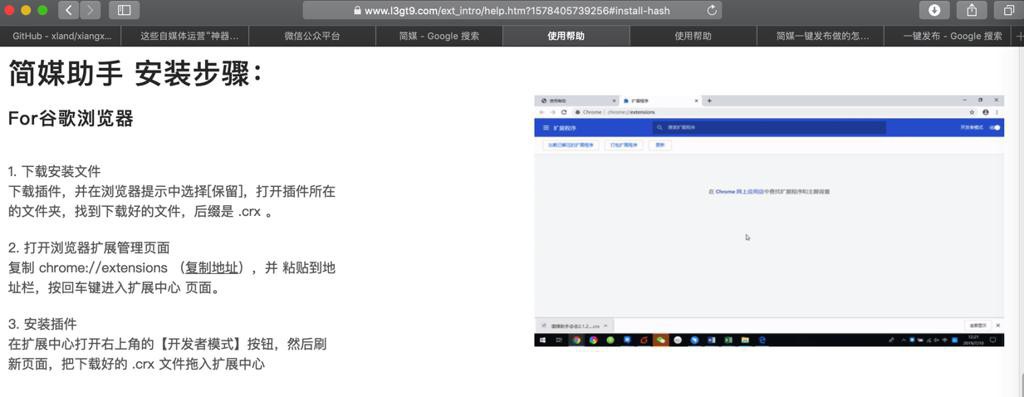Go back with the Safari back arrow
Viewport: 1024px width, 397px height.
pyautogui.click(x=69, y=10)
